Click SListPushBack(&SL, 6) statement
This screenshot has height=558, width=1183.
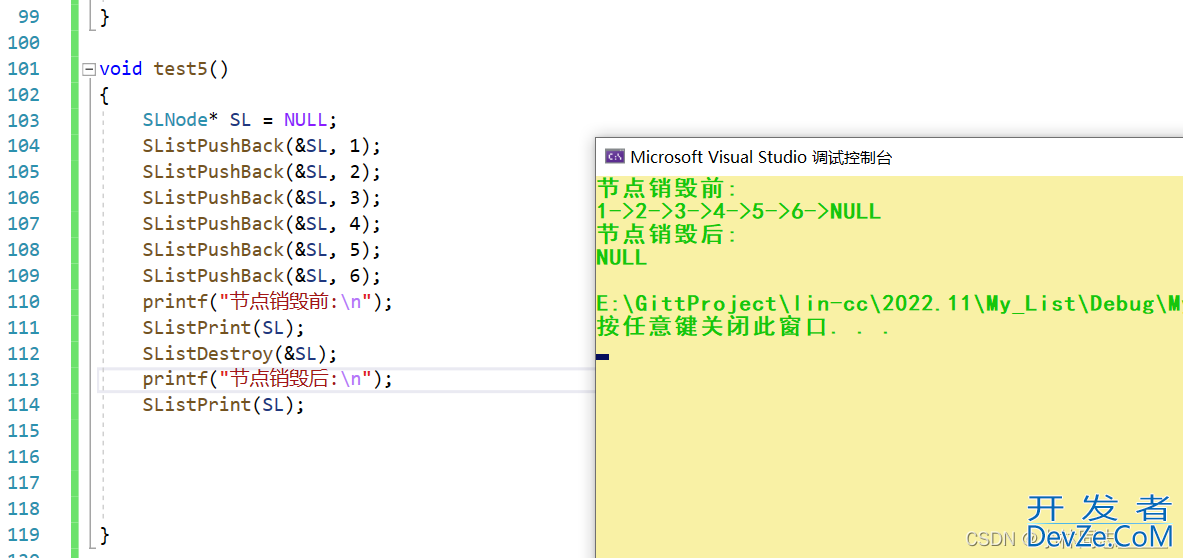click(x=262, y=276)
